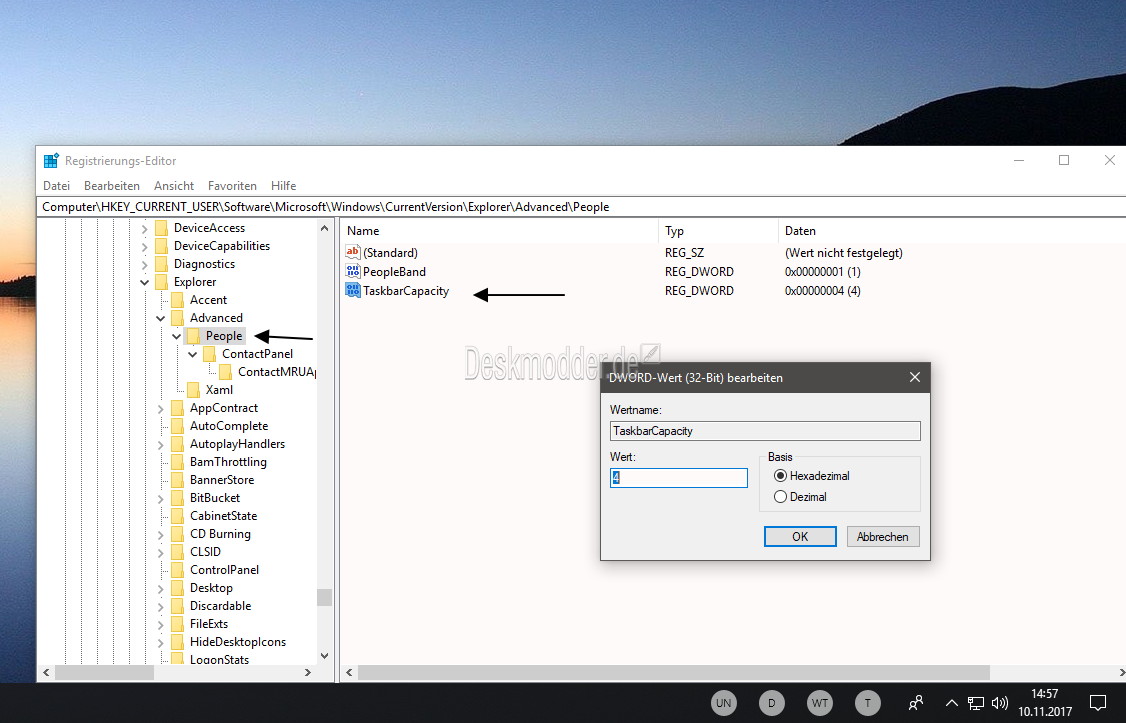Click the volume speaker tray icon
Viewport: 1126px width, 723px height.
tap(999, 703)
